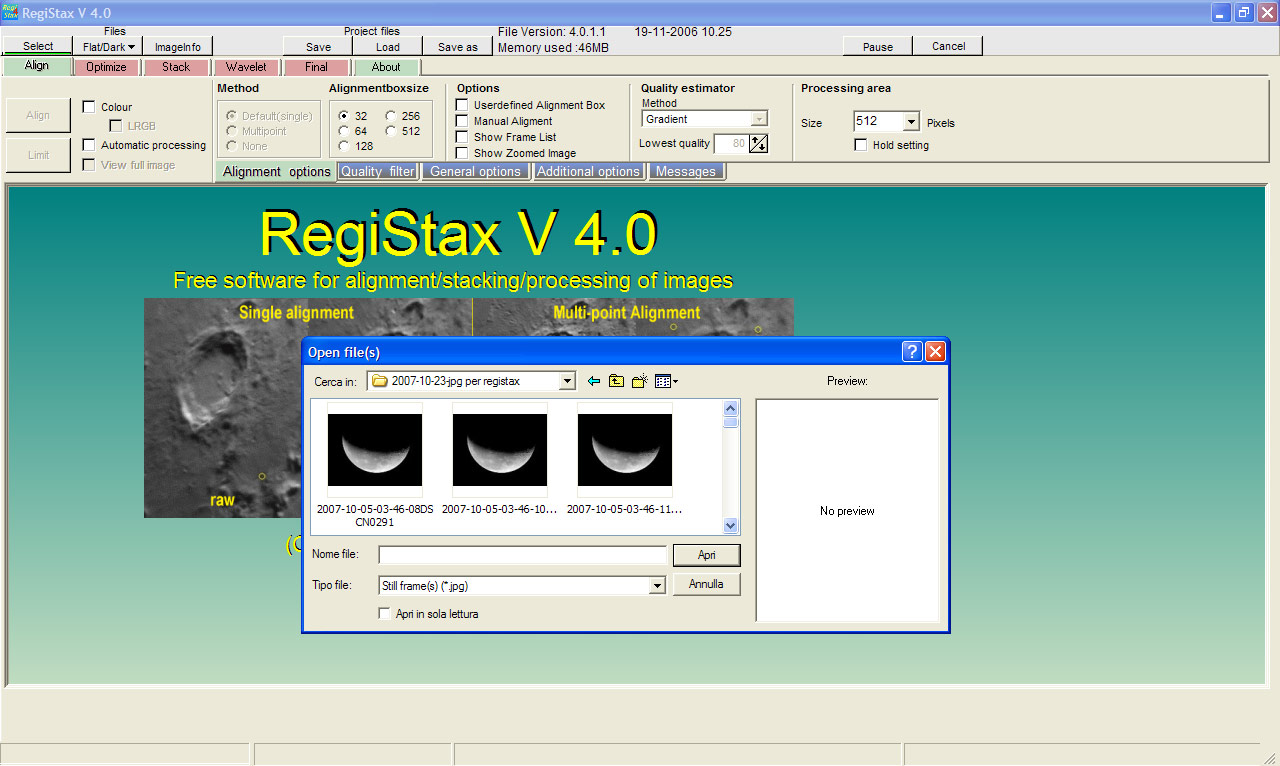Open the Stack tab
This screenshot has height=766, width=1280.
[x=176, y=67]
